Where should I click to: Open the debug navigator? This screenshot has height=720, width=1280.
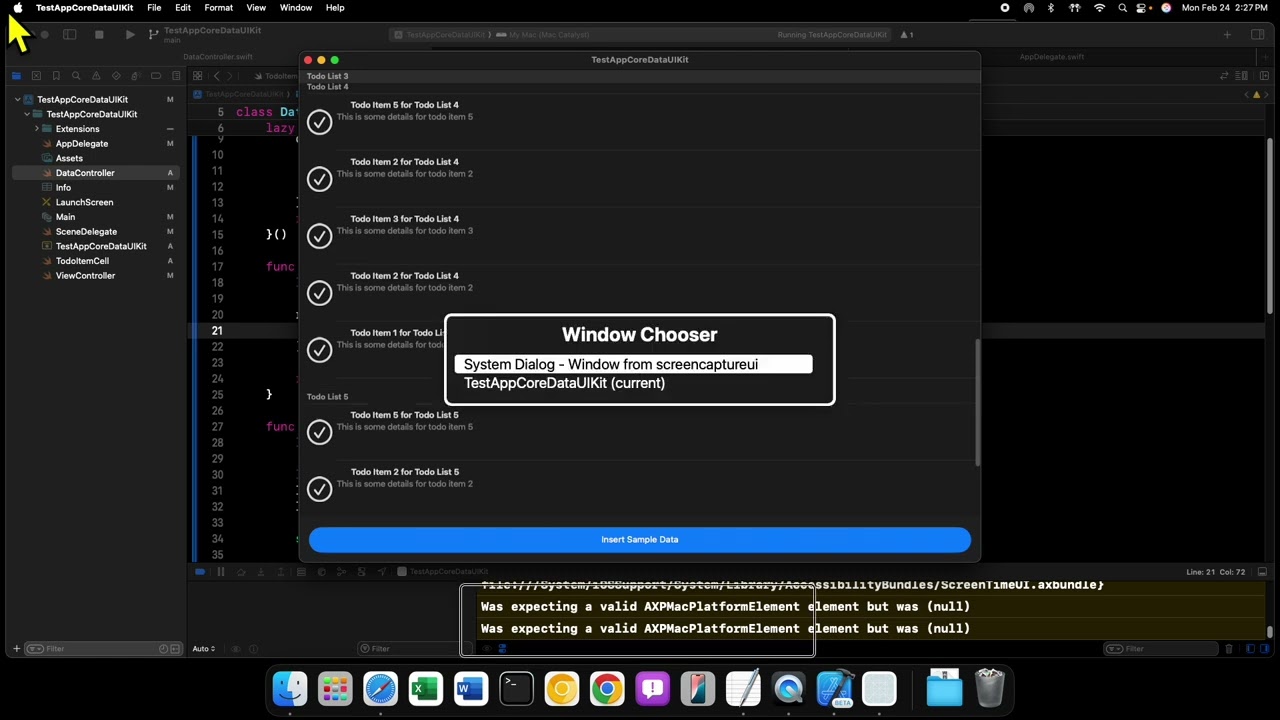click(136, 76)
